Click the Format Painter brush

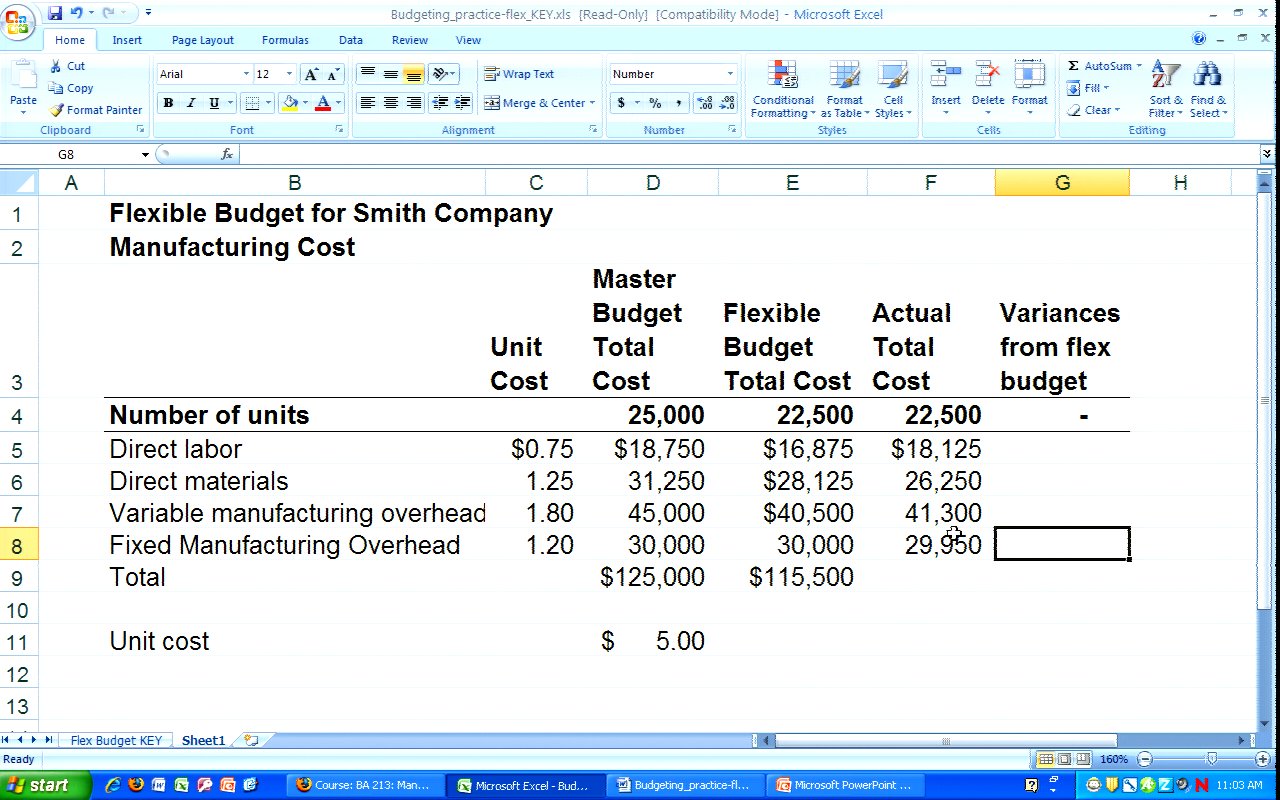(x=57, y=110)
